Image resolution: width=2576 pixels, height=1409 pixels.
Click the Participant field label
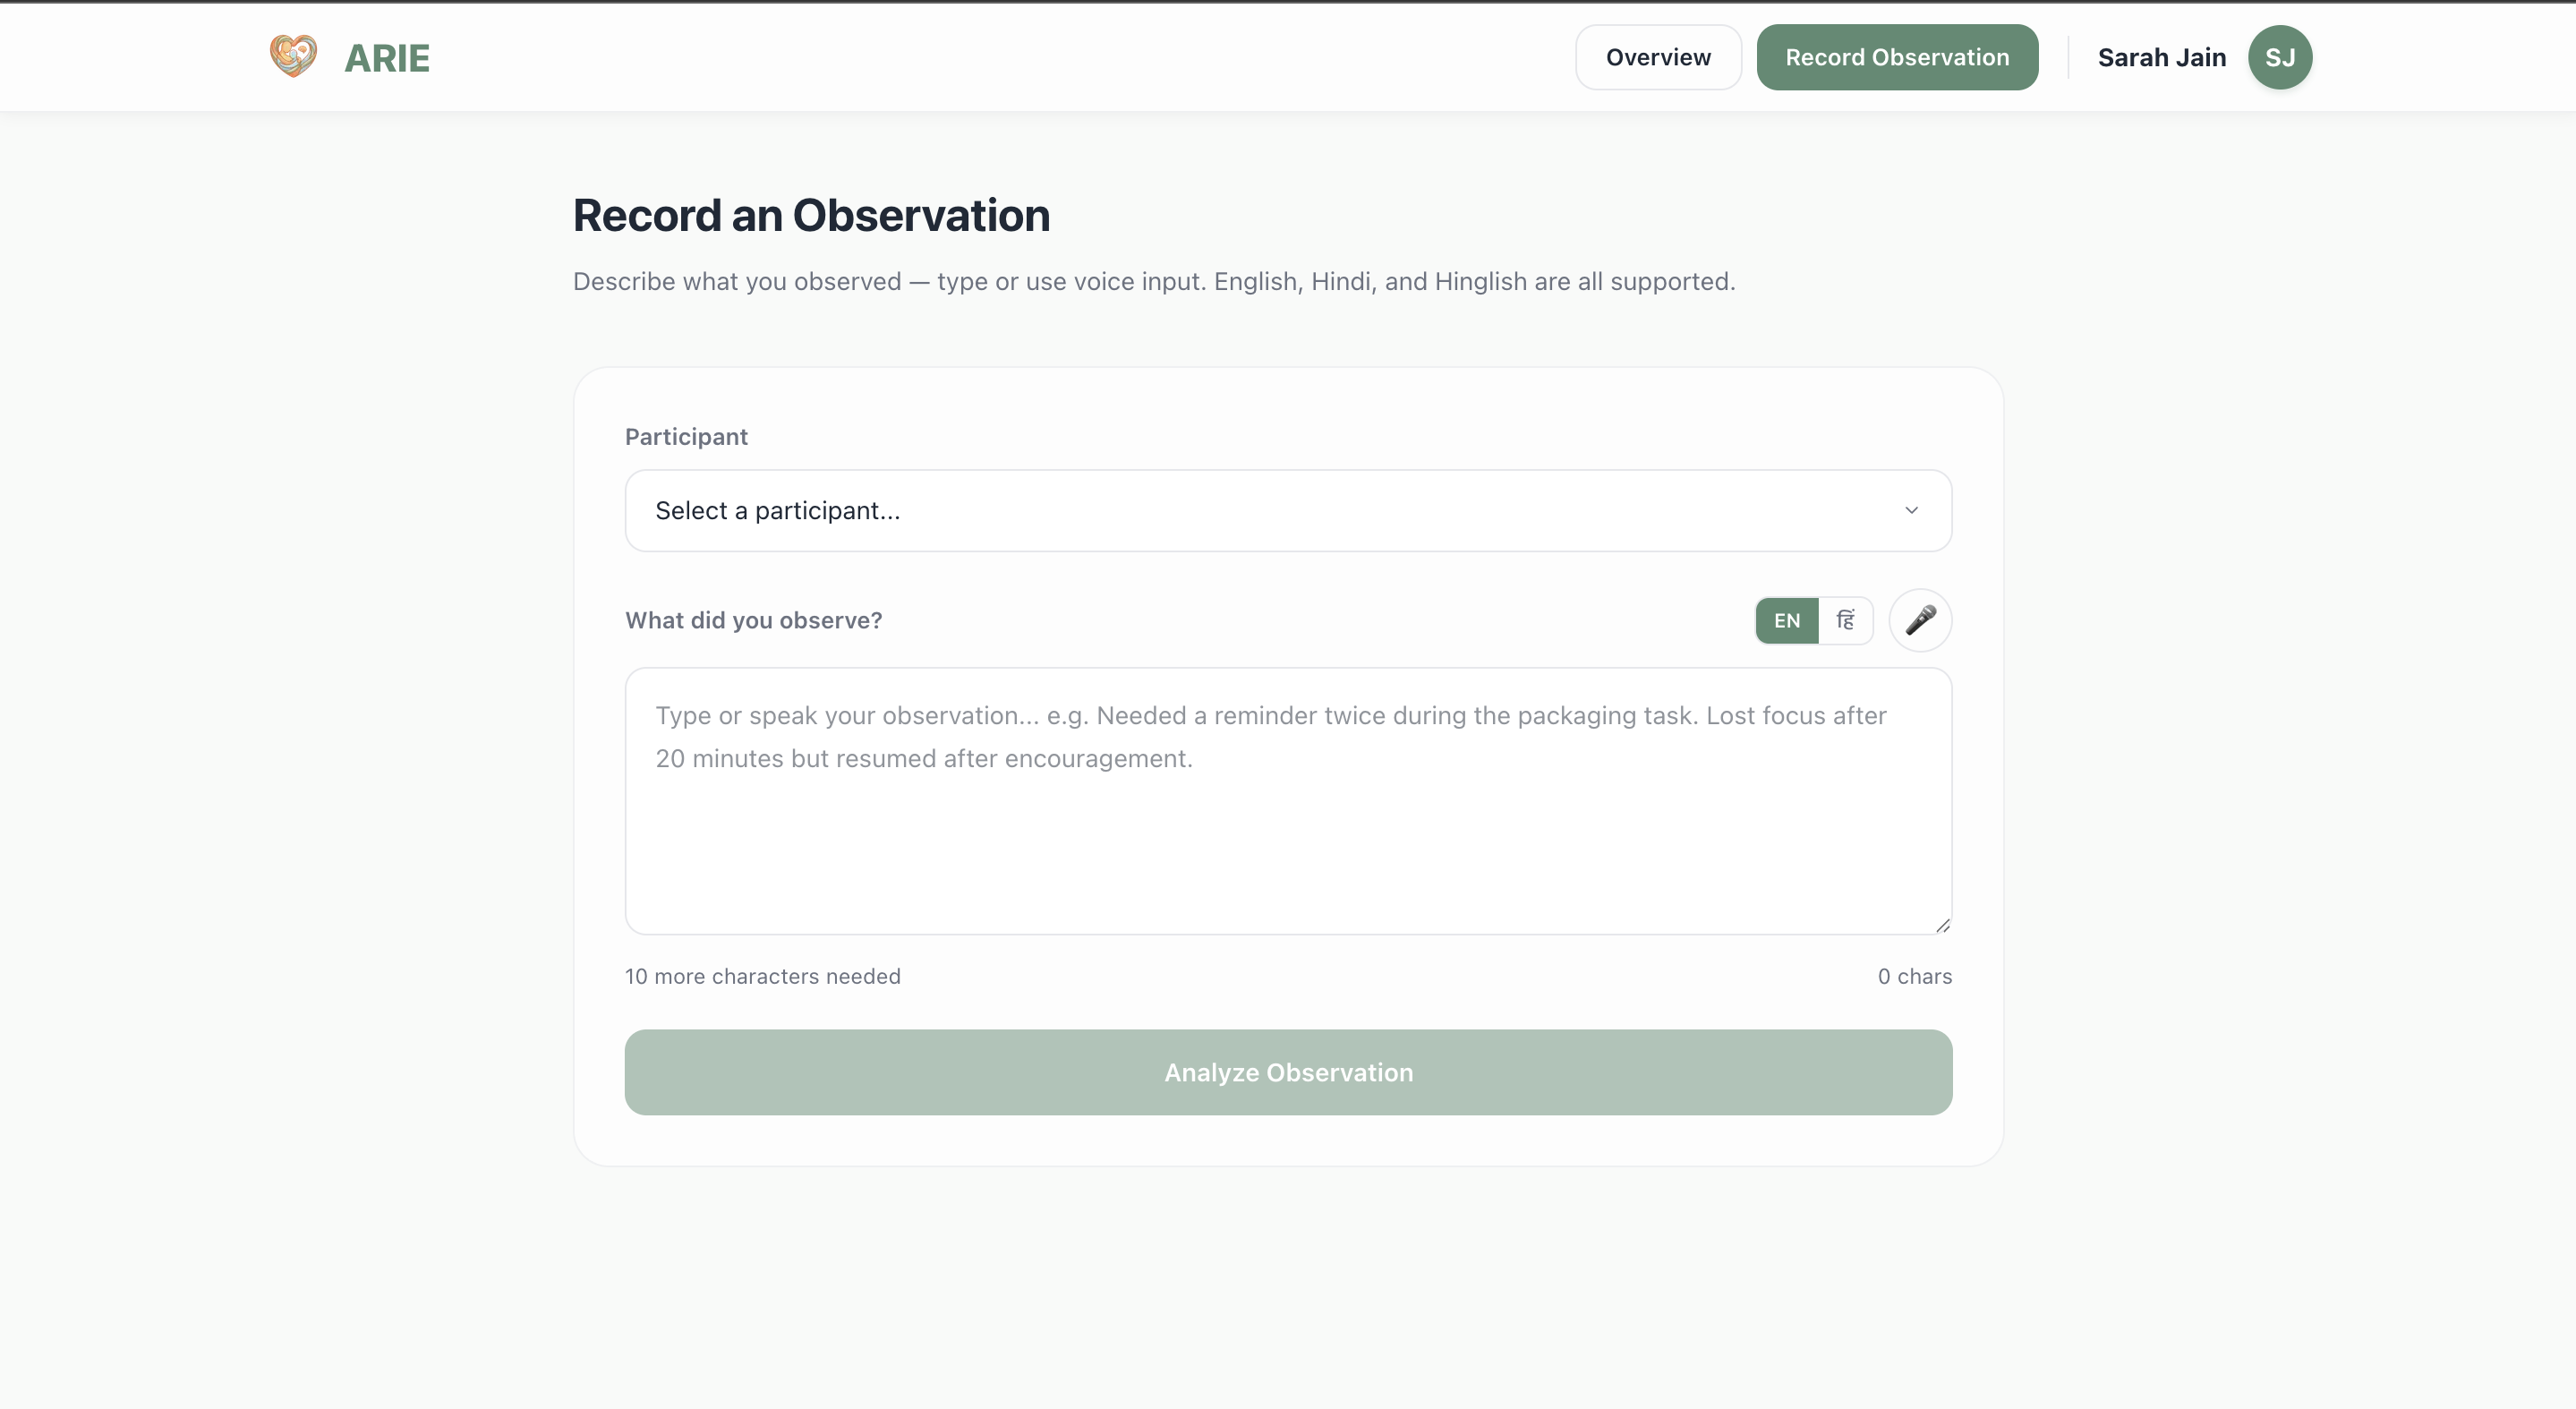click(686, 436)
